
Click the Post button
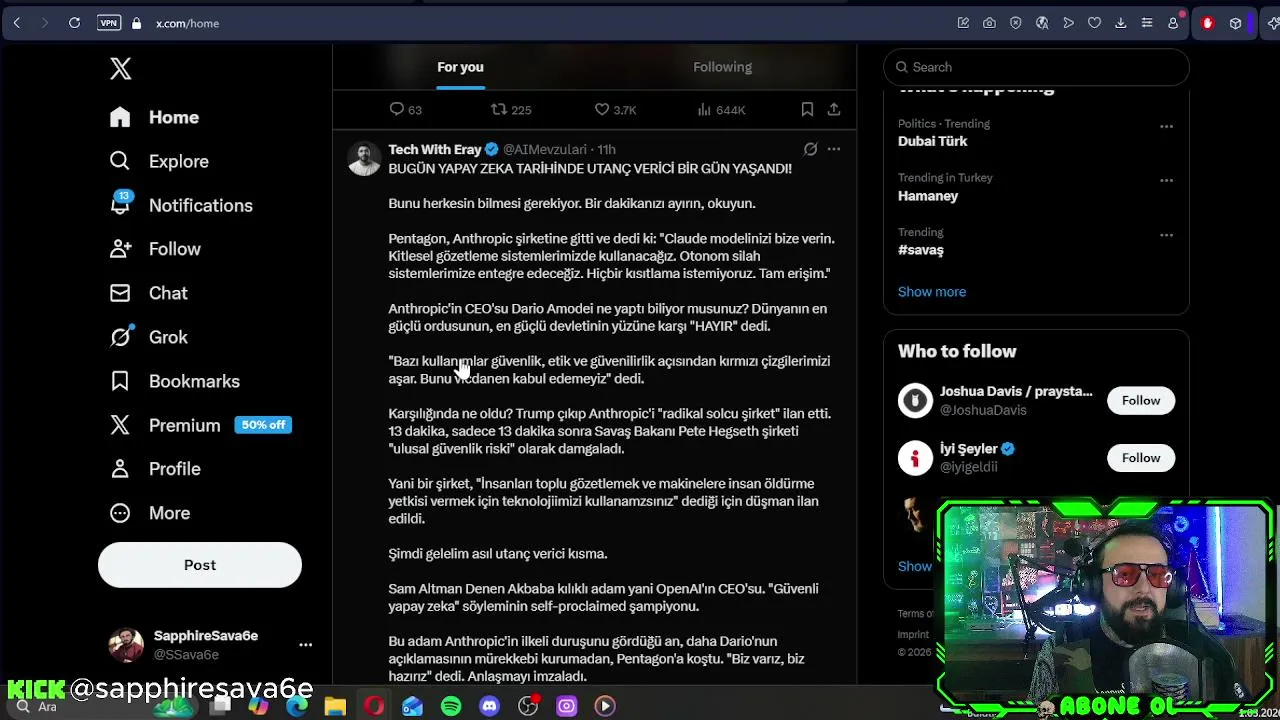200,565
